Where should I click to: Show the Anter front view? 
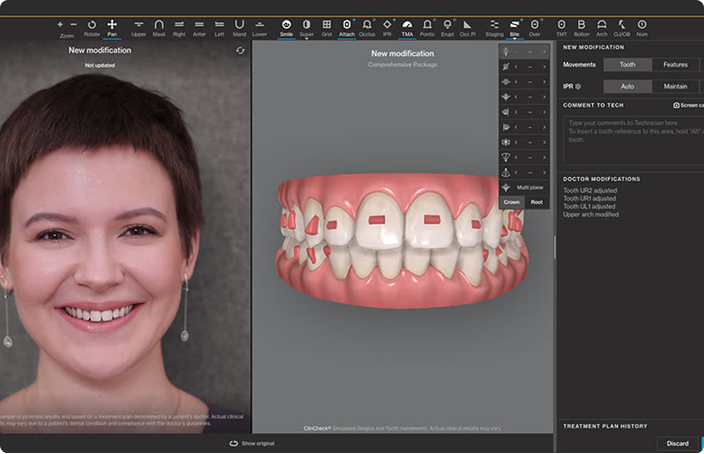[x=199, y=27]
